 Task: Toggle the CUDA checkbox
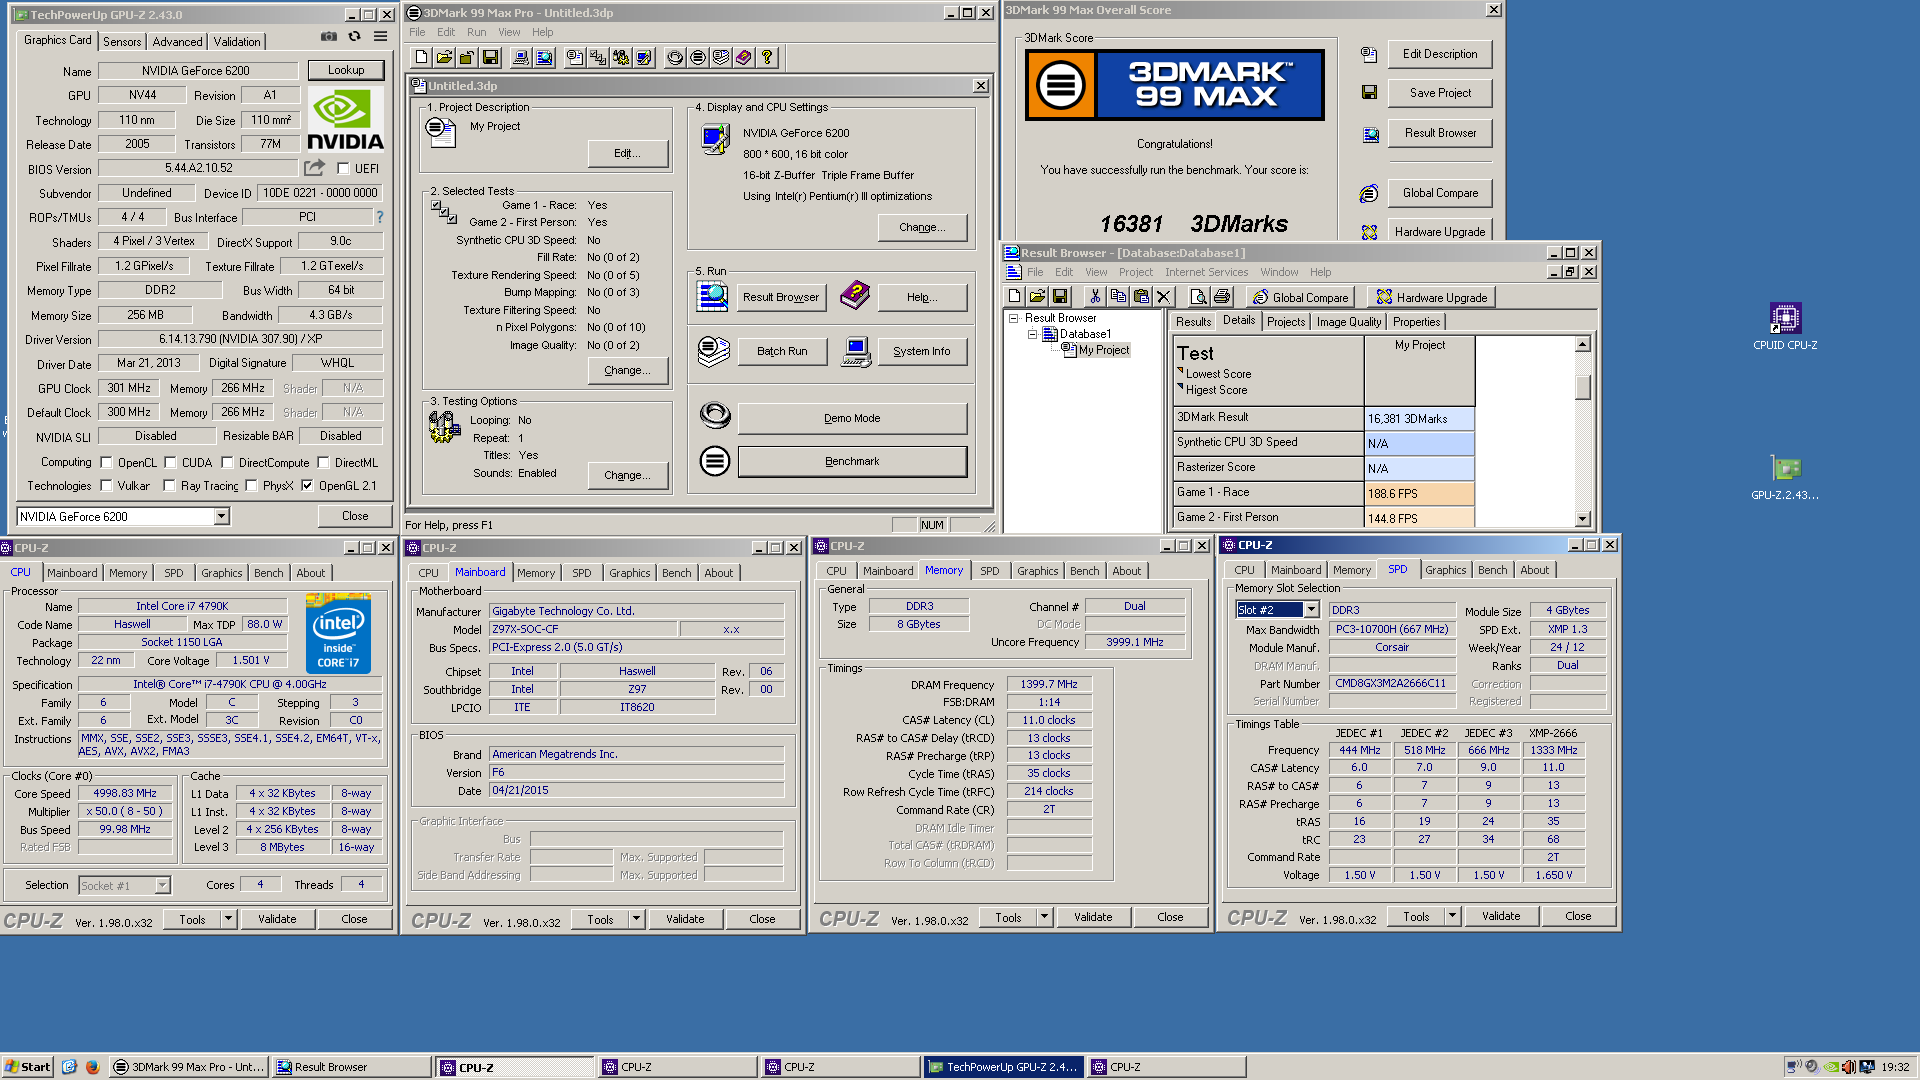[170, 463]
